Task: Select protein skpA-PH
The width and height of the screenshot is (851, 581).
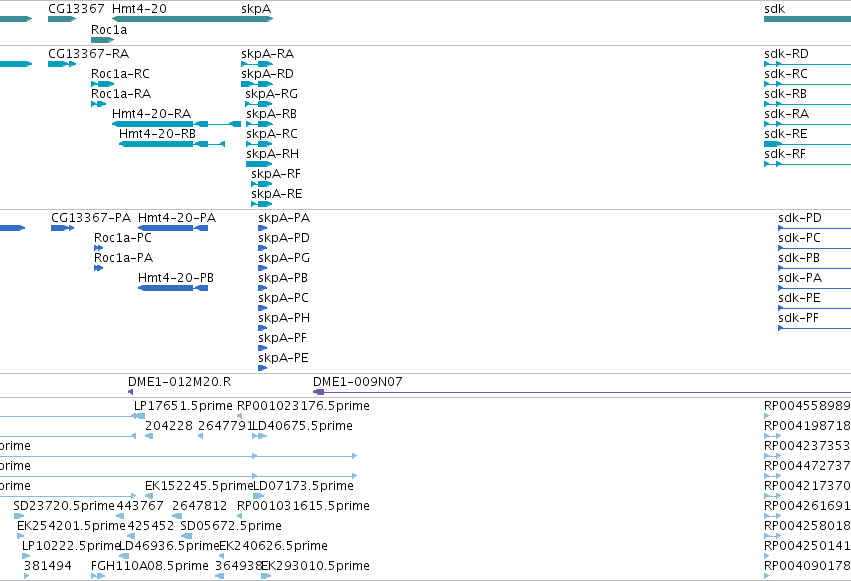Action: coord(284,318)
